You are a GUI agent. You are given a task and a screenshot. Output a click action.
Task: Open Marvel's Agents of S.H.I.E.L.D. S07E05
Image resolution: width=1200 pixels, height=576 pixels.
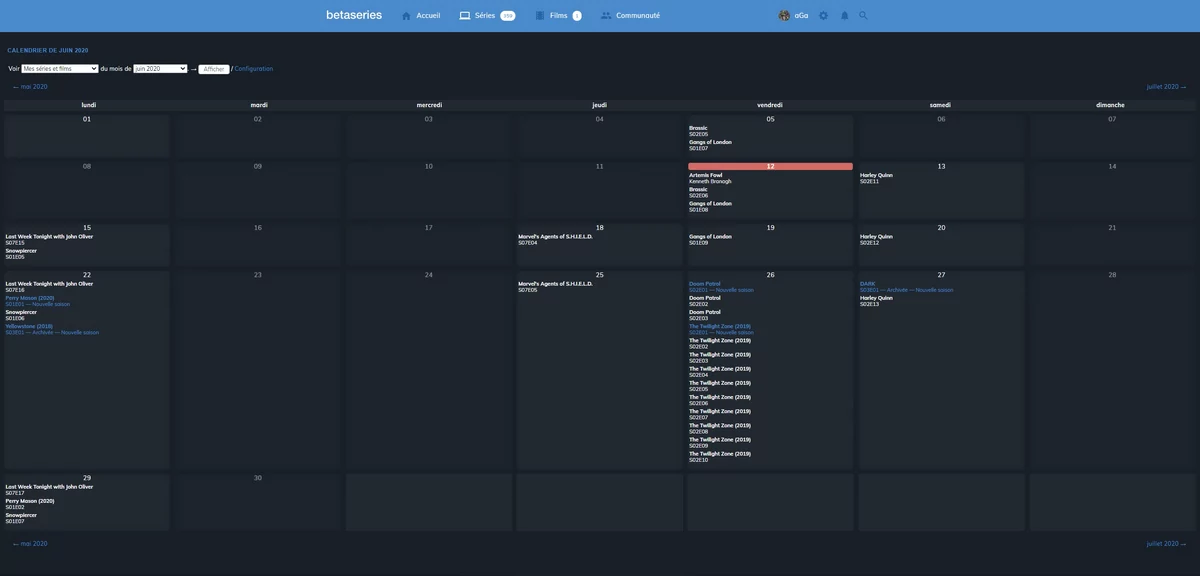pyautogui.click(x=555, y=287)
